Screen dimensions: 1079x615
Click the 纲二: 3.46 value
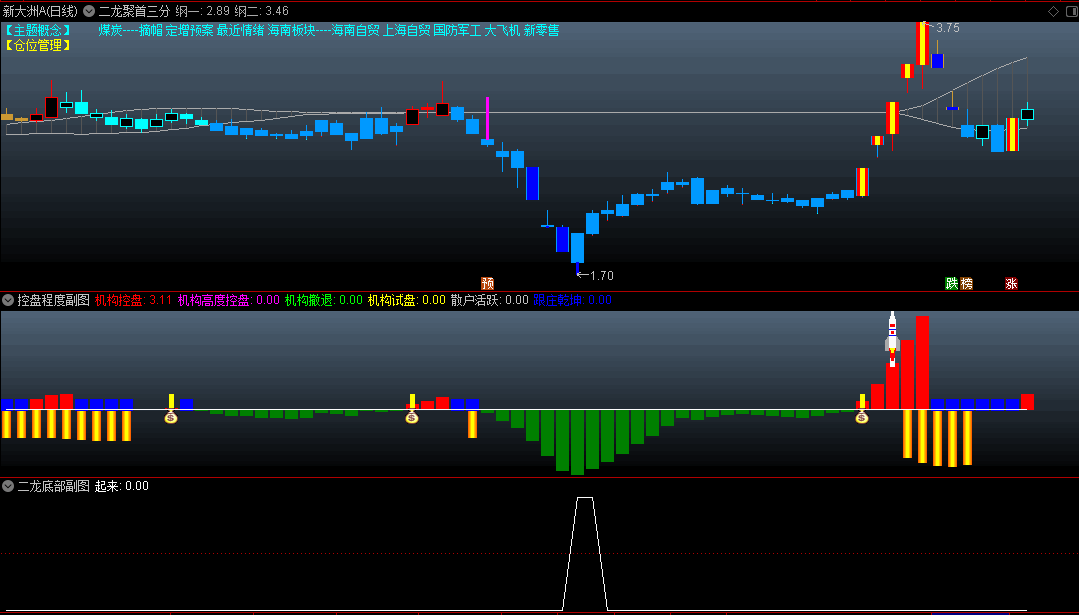(x=261, y=11)
